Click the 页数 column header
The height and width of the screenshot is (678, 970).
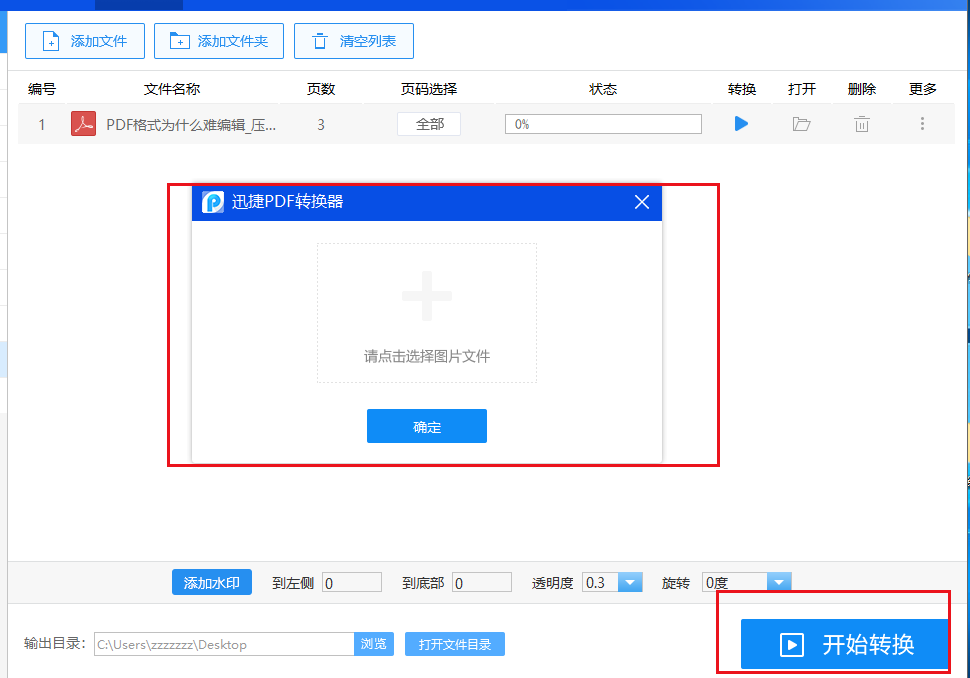coord(321,89)
